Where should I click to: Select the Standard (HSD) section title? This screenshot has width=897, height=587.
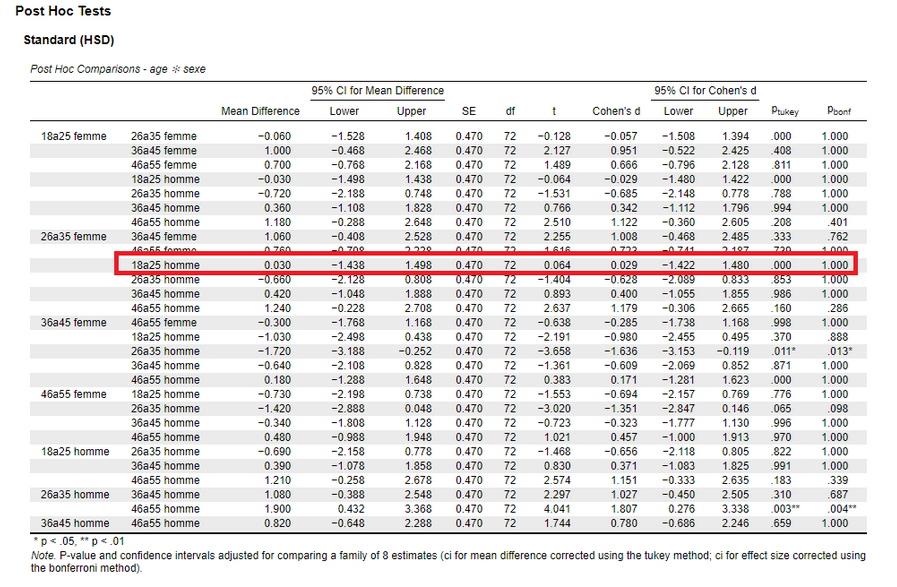tap(69, 41)
